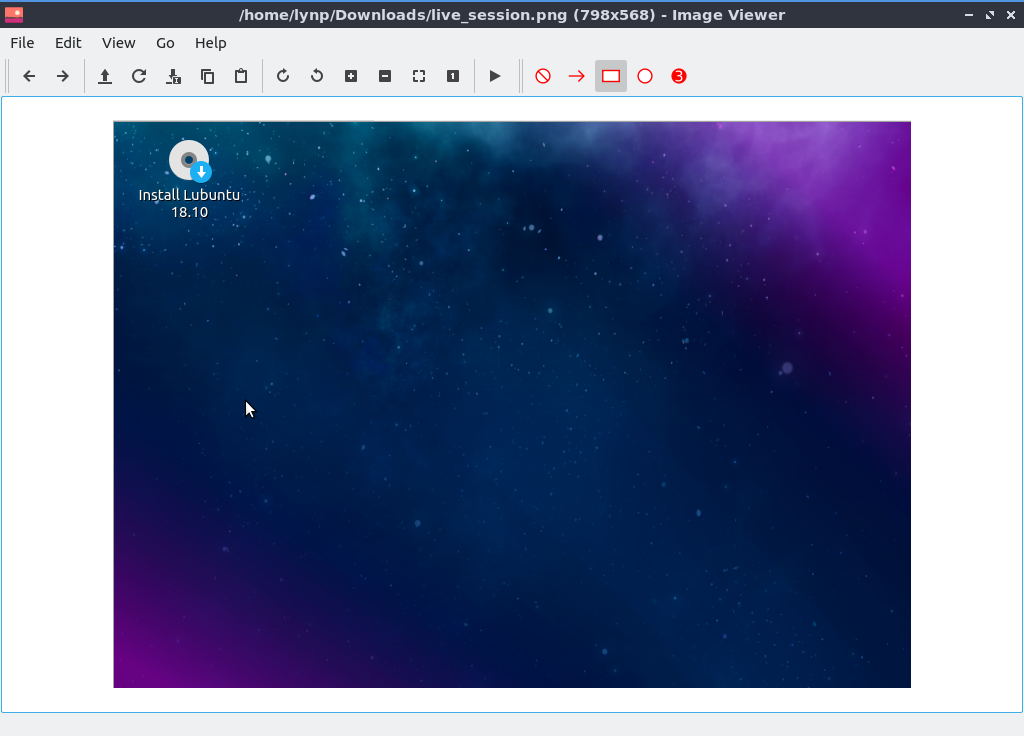Disable annotation with the red no-tool icon
The height and width of the screenshot is (736, 1024).
pos(543,76)
